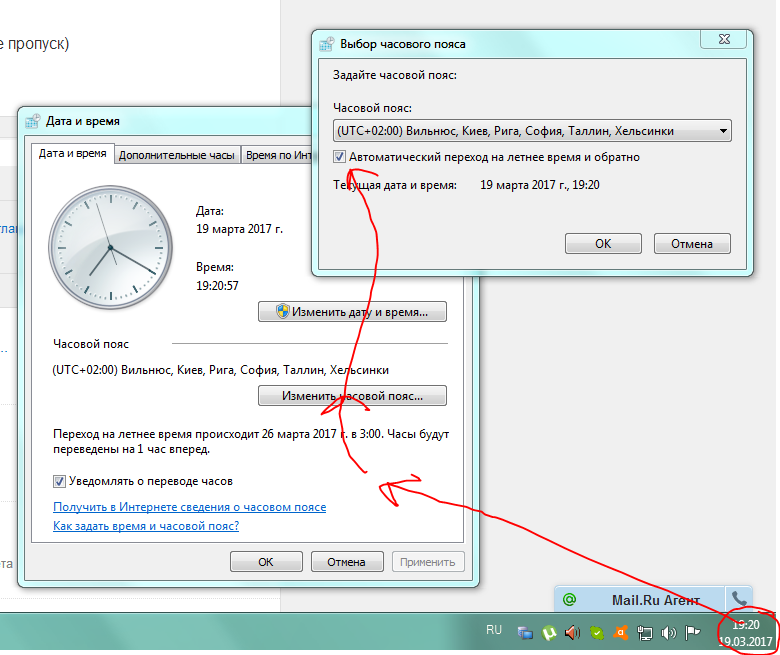
Task: Open the Action Center flag icon
Action: pyautogui.click(x=692, y=632)
